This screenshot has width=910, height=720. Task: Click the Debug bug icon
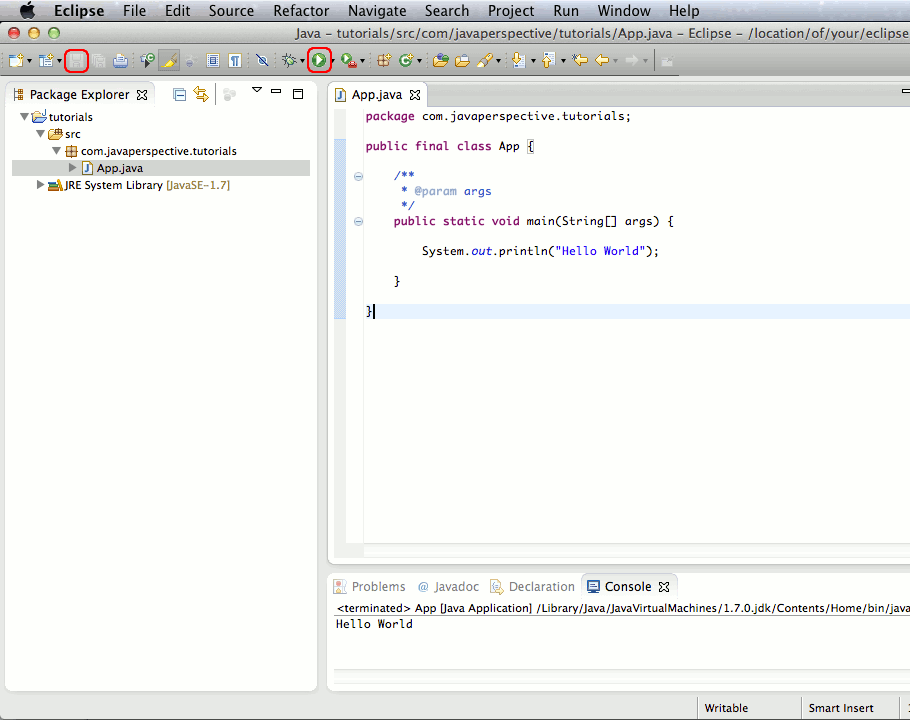[288, 60]
